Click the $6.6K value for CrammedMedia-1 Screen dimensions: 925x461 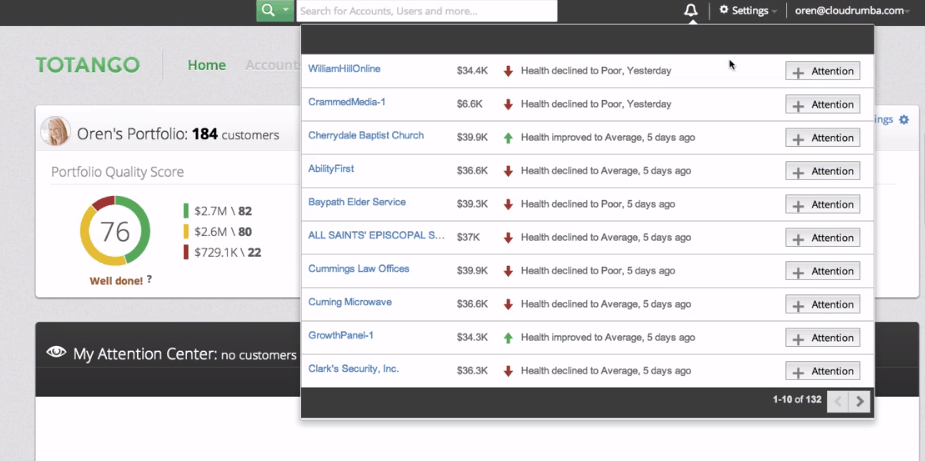point(470,104)
